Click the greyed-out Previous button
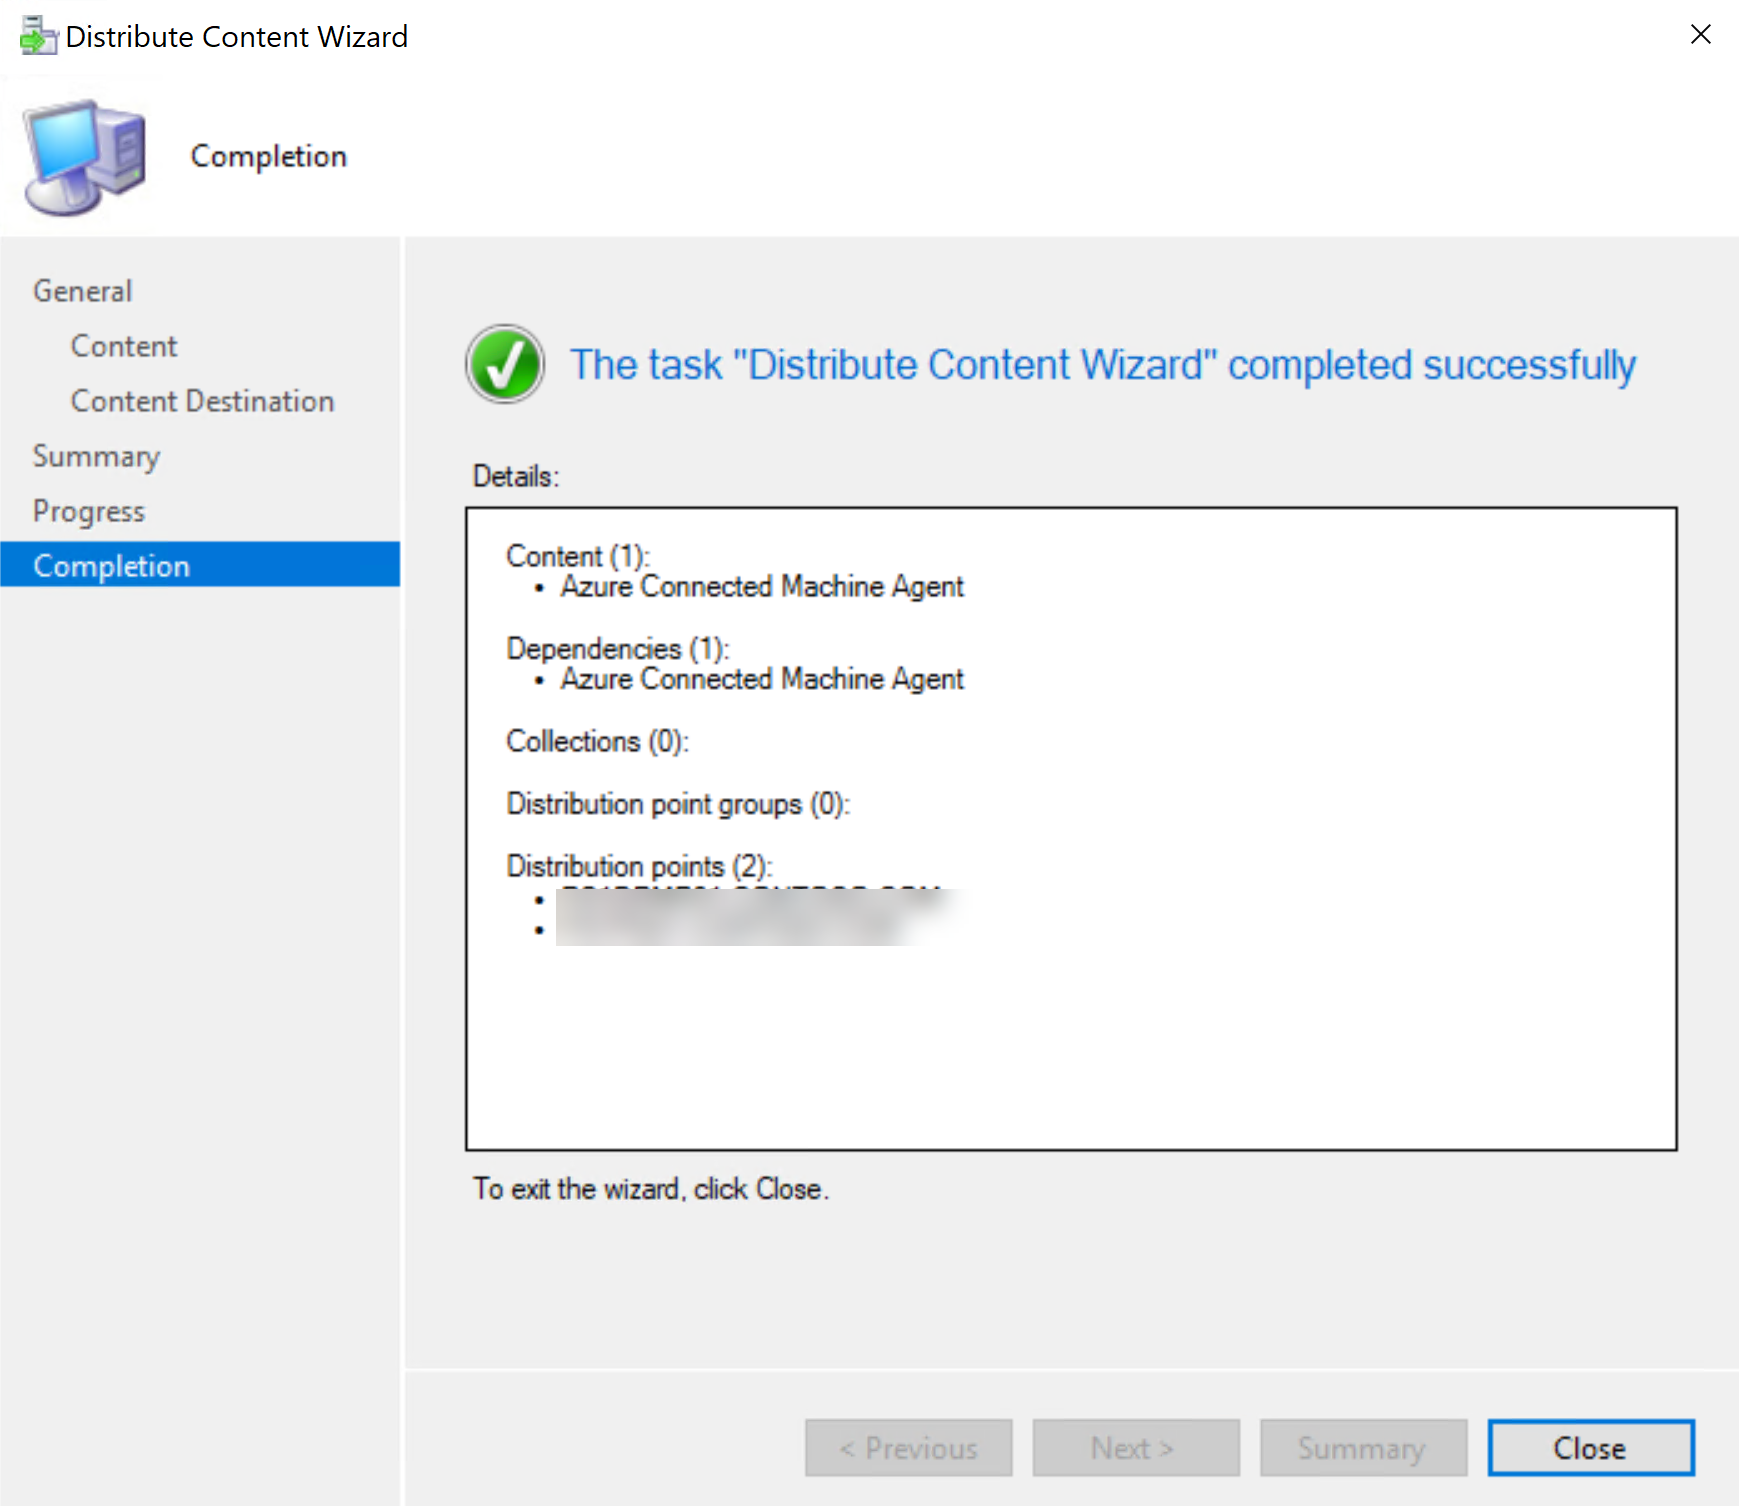Viewport: 1739px width, 1506px height. coord(908,1447)
